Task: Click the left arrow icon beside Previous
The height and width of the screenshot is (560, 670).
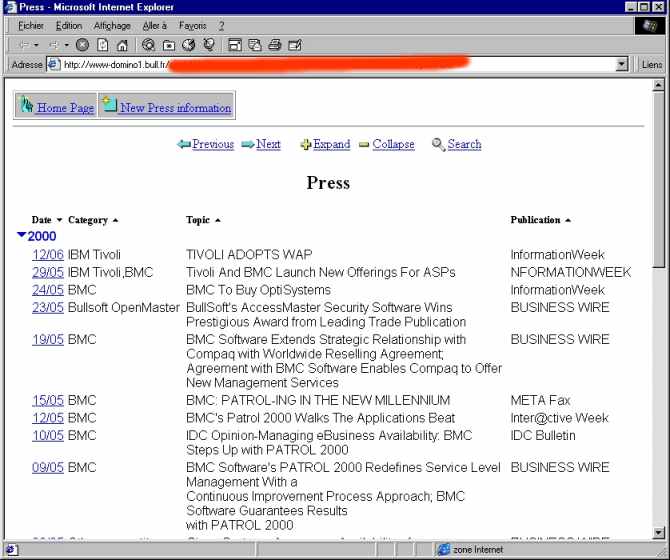Action: tap(183, 144)
